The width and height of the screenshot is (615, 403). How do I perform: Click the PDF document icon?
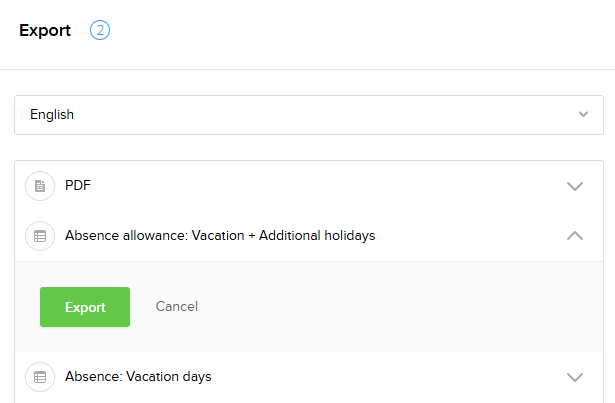pos(40,186)
